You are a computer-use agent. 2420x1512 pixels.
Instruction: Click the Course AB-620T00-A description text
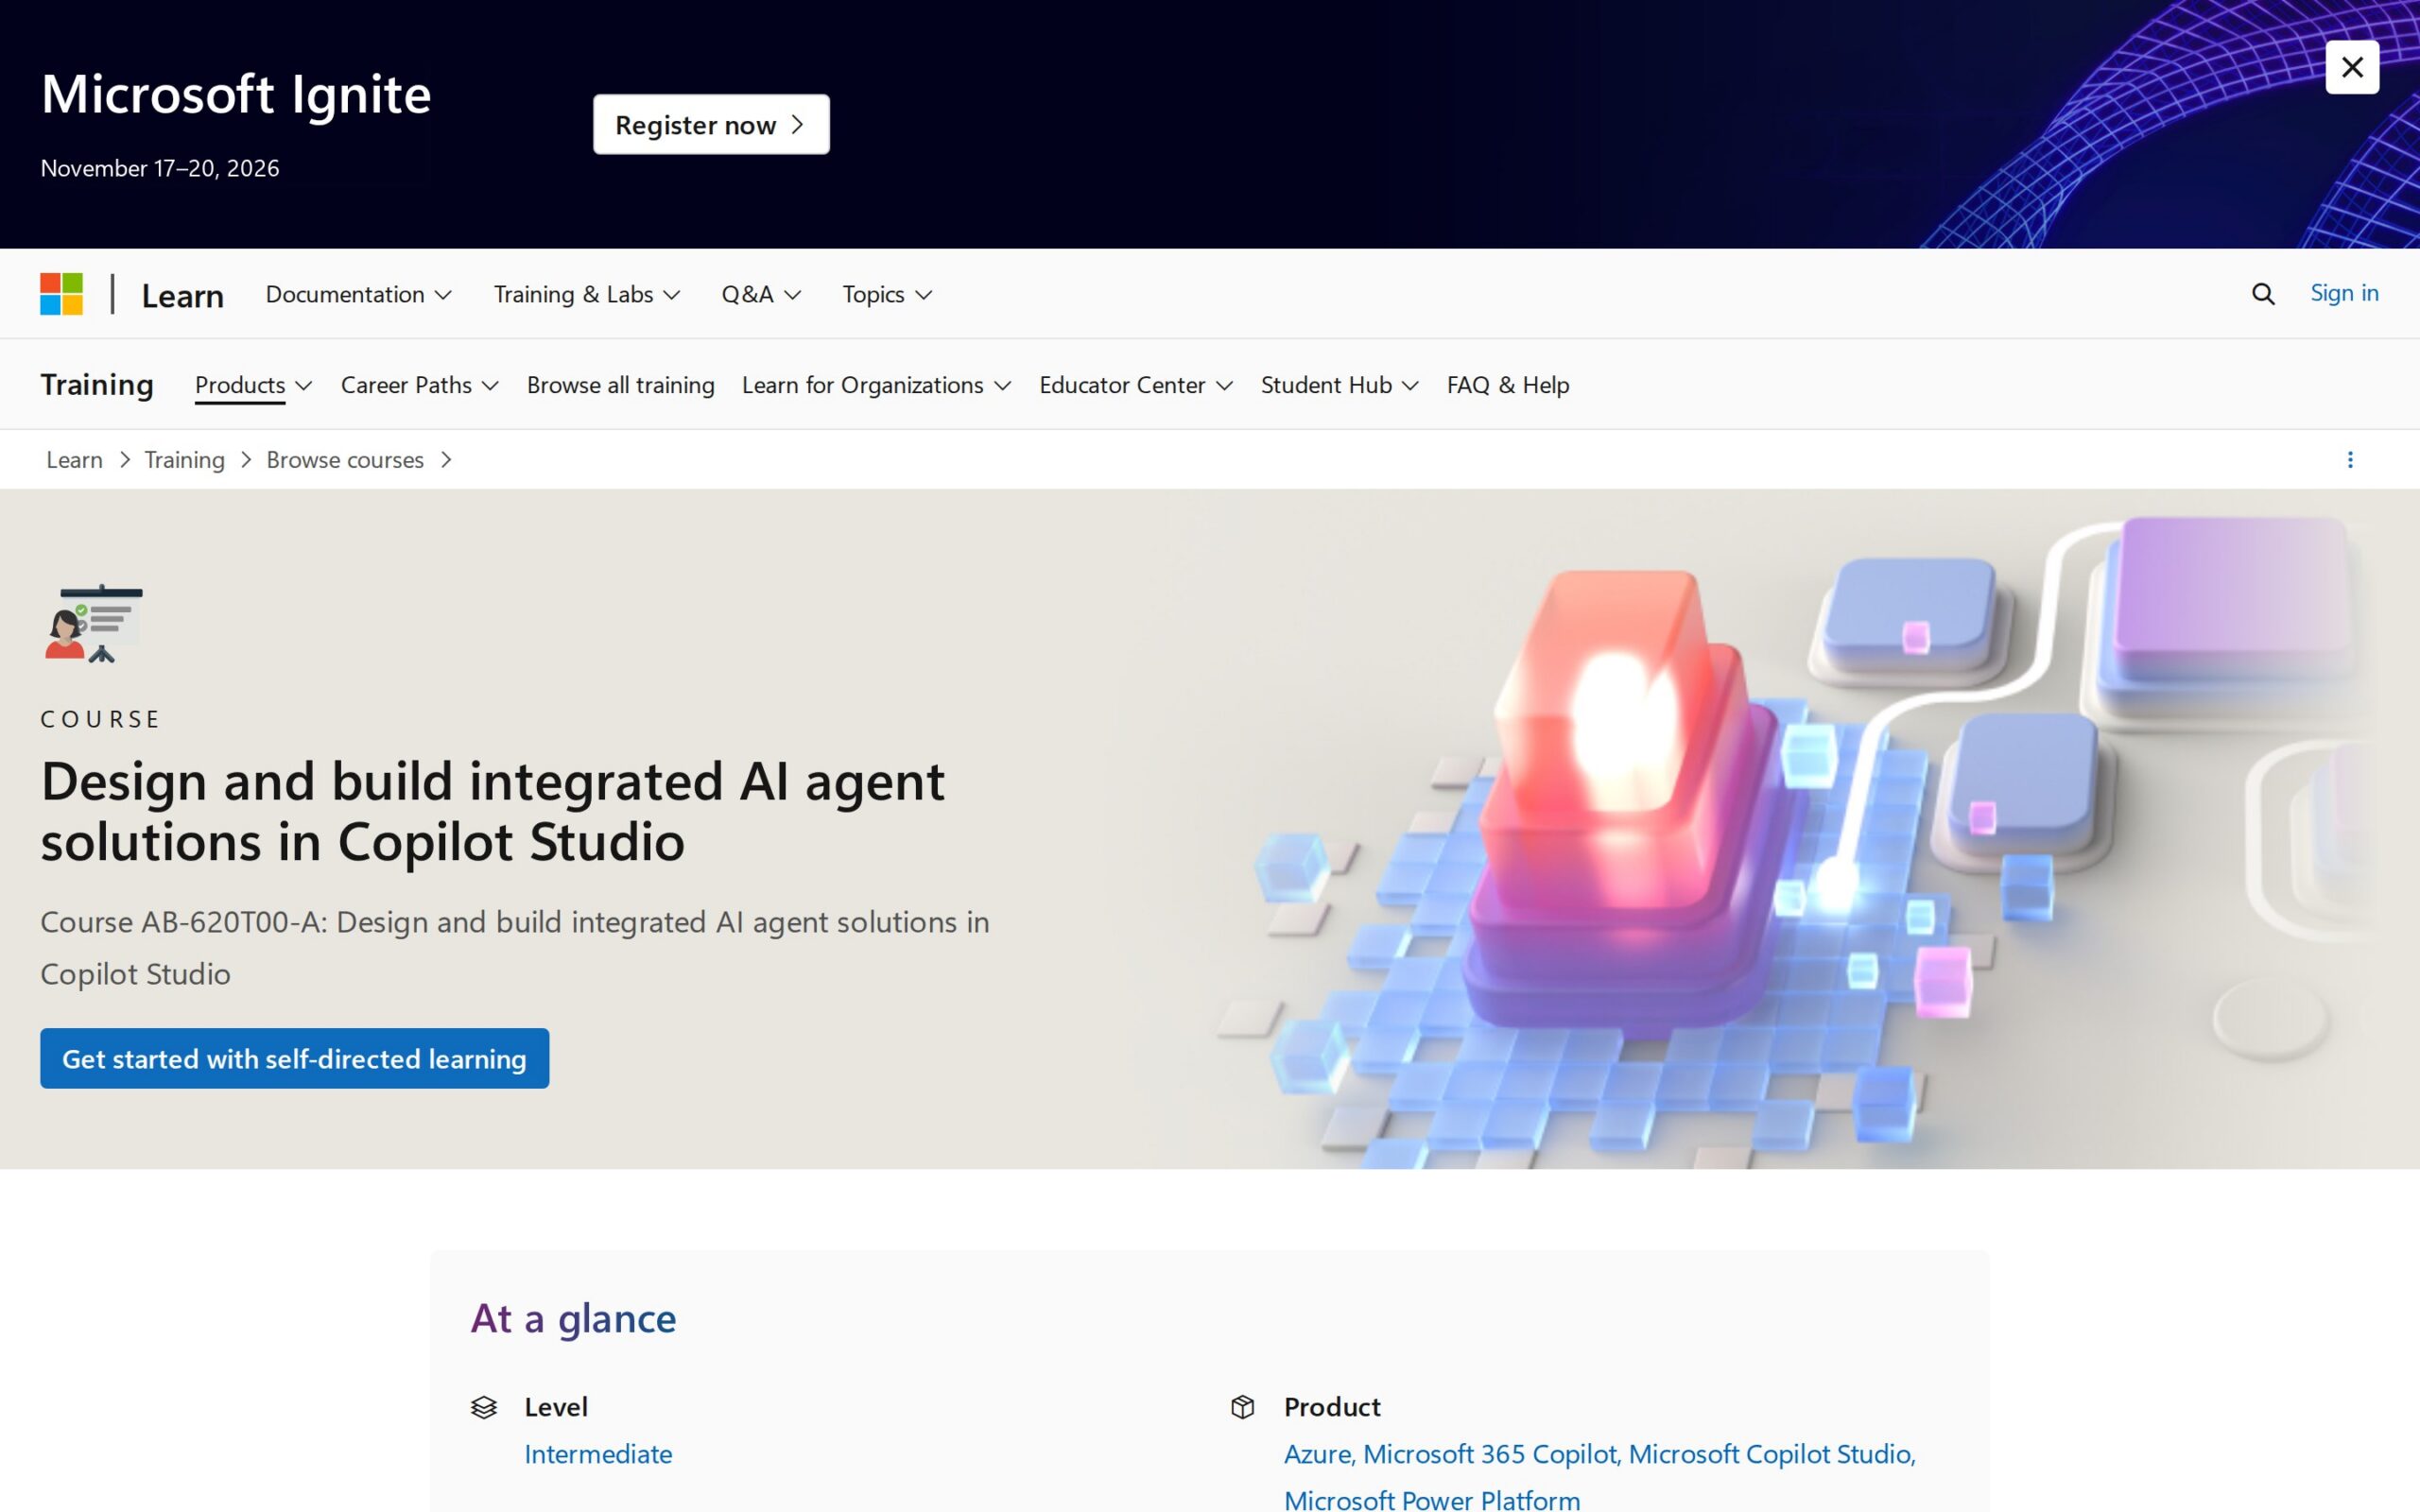[x=515, y=948]
